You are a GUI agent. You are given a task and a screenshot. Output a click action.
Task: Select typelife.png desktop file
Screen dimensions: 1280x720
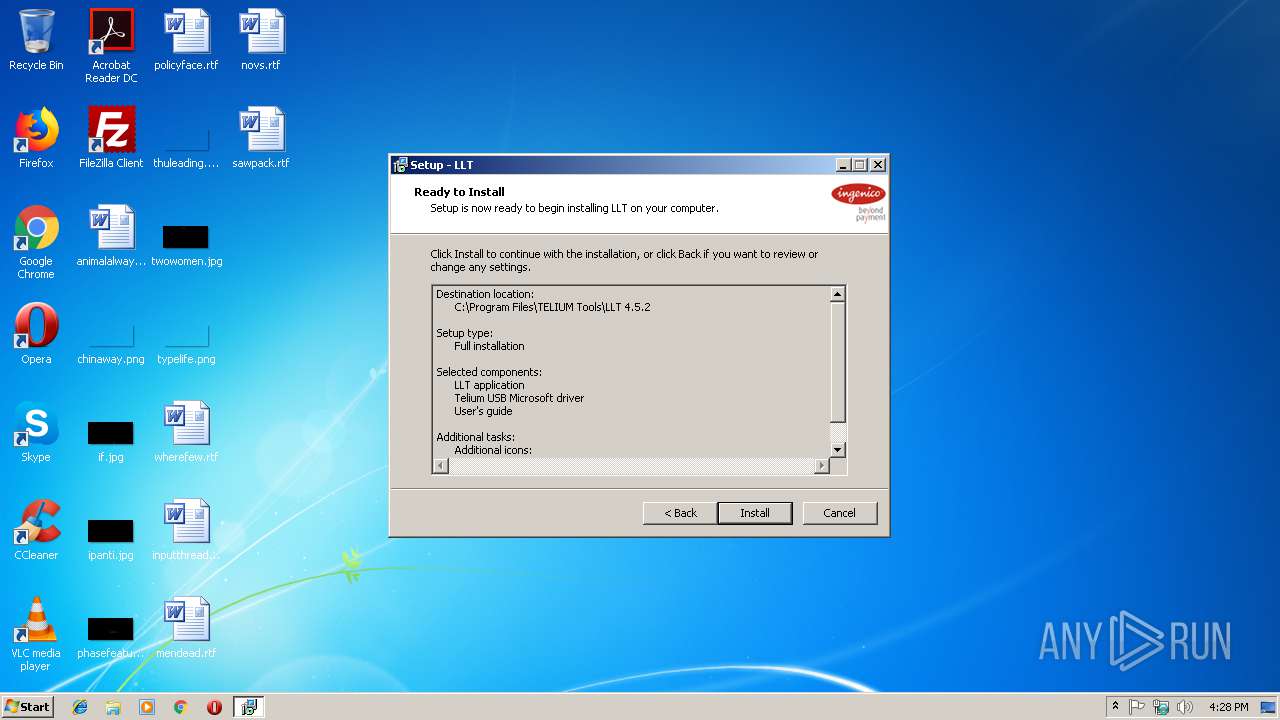point(186,343)
